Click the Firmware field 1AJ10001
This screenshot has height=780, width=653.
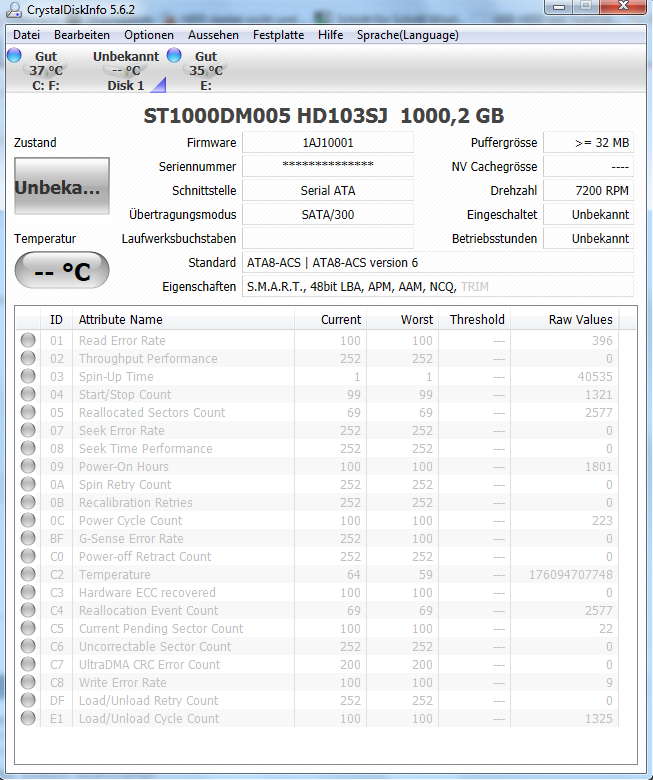[328, 143]
